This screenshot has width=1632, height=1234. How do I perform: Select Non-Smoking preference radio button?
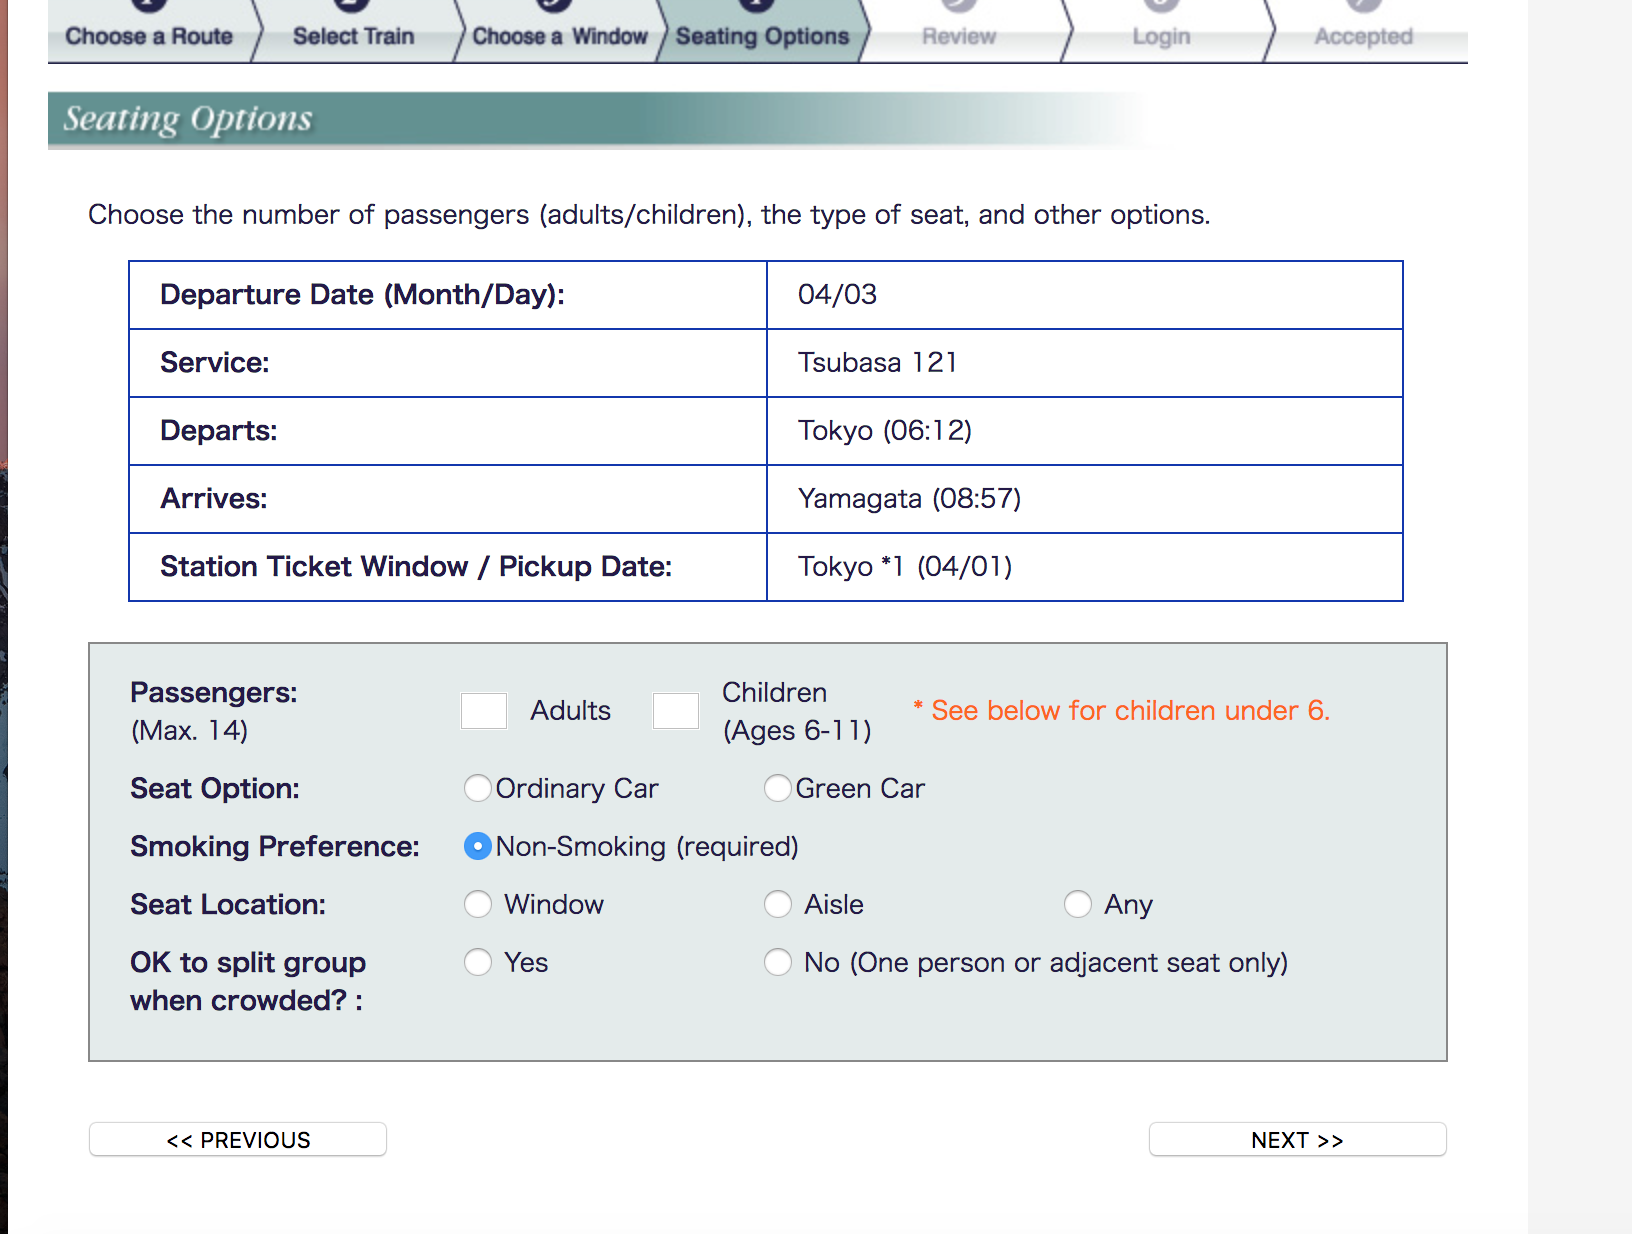click(x=478, y=846)
